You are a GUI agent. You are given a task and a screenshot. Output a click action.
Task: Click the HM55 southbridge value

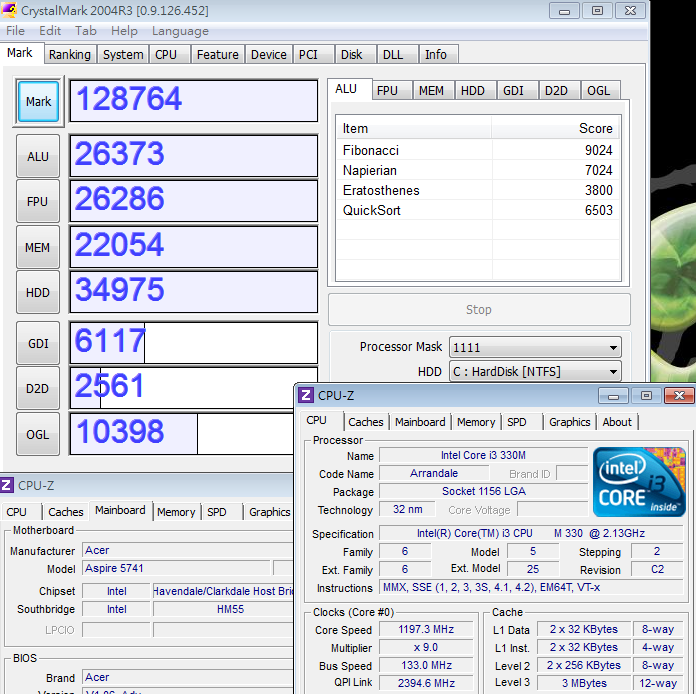point(223,609)
